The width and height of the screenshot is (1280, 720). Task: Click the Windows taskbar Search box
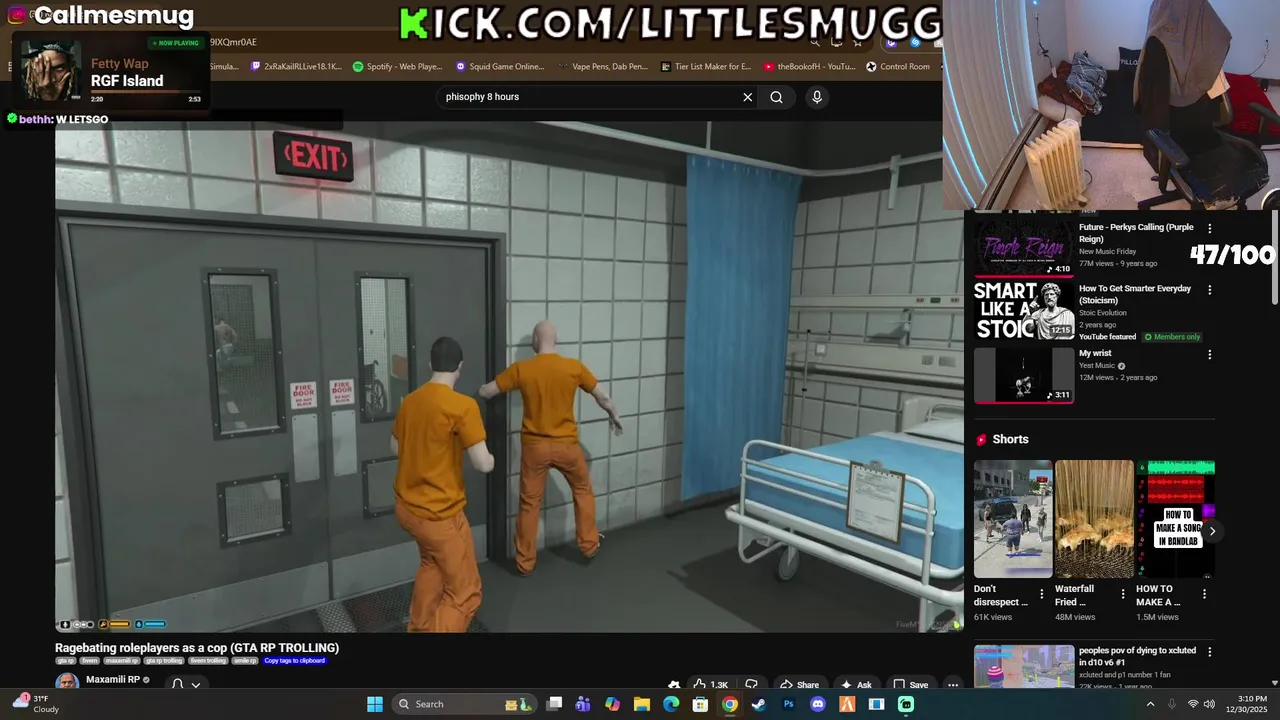coord(463,704)
